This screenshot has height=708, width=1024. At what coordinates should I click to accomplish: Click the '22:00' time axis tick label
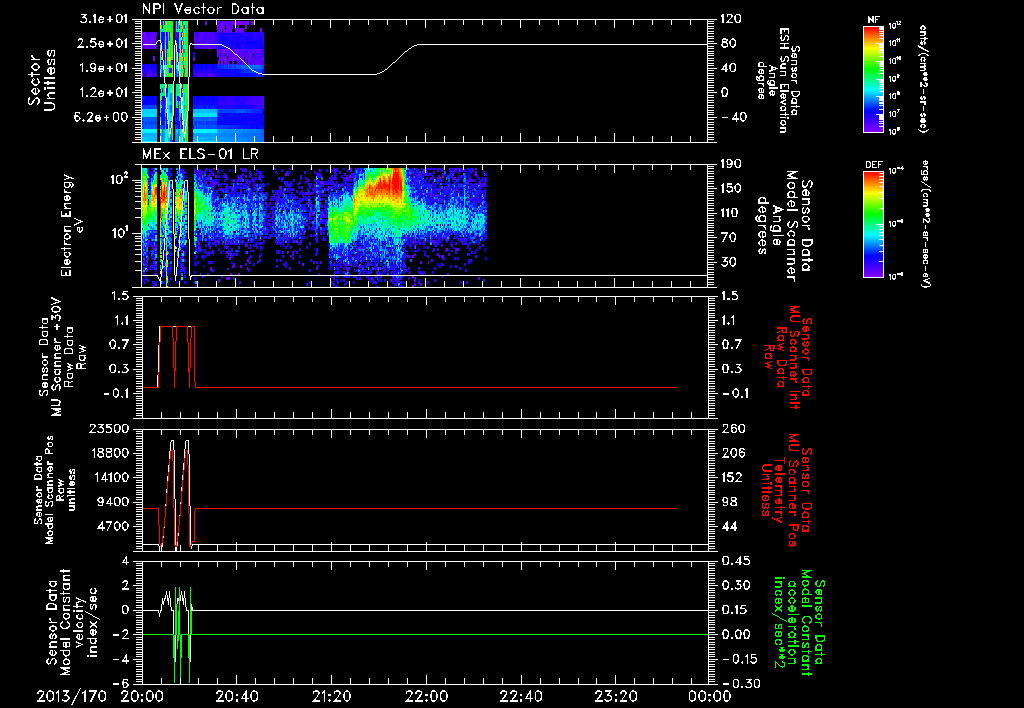[x=426, y=696]
